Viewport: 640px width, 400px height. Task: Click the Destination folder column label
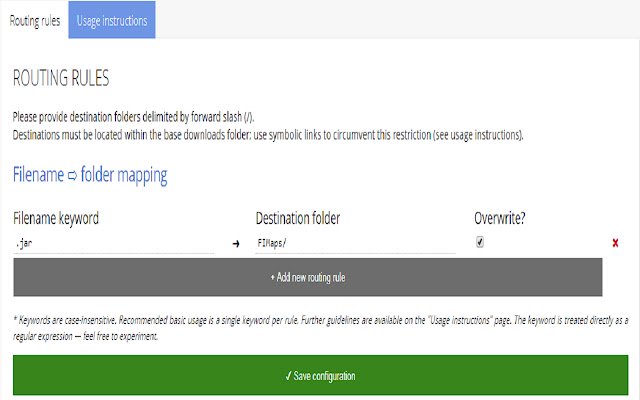coord(298,218)
